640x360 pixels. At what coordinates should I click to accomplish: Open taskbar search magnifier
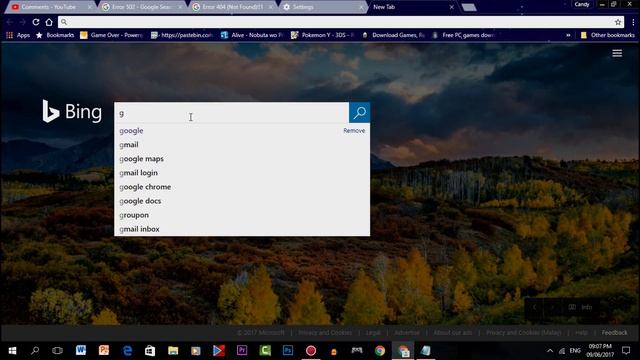[35, 351]
